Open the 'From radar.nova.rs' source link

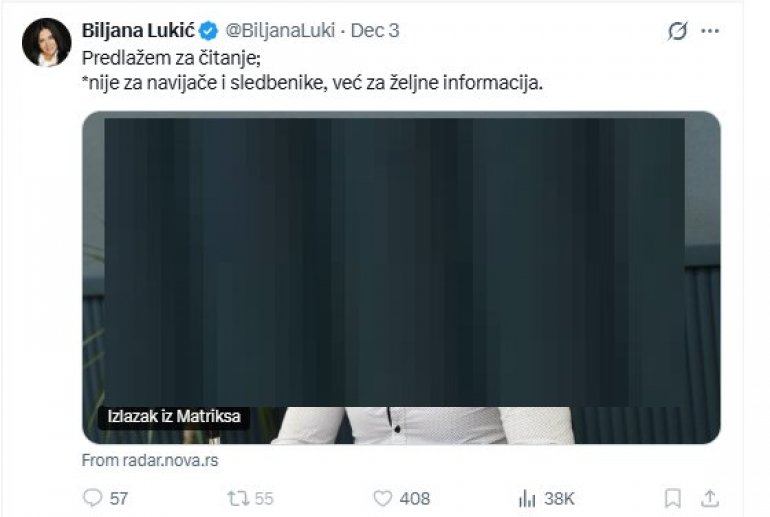[150, 461]
